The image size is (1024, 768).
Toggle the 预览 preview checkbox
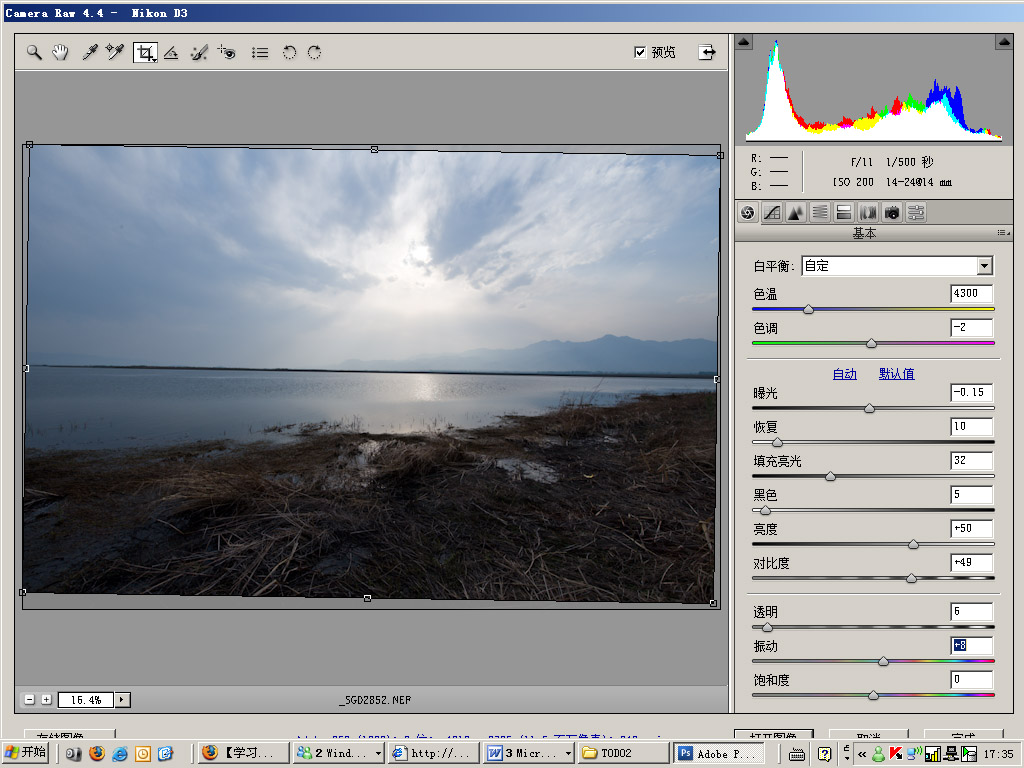(640, 52)
